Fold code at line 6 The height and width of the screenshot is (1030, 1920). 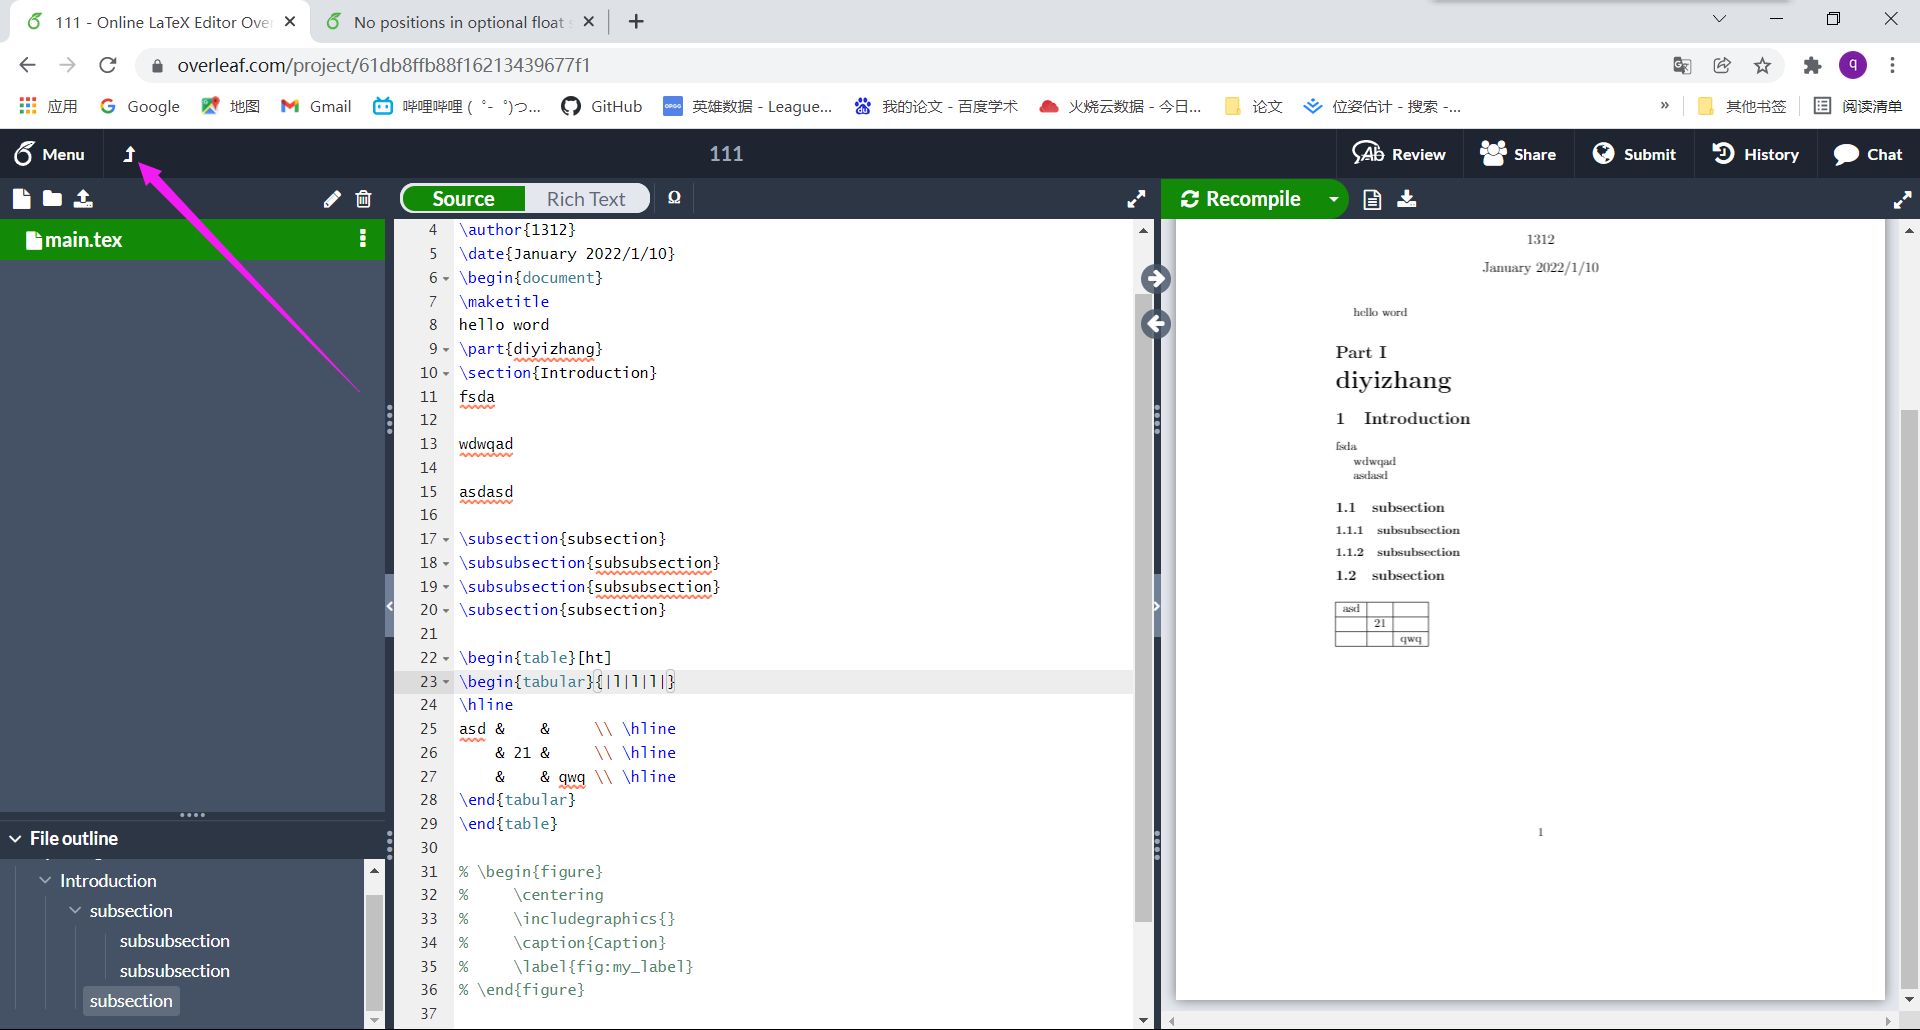click(x=446, y=278)
